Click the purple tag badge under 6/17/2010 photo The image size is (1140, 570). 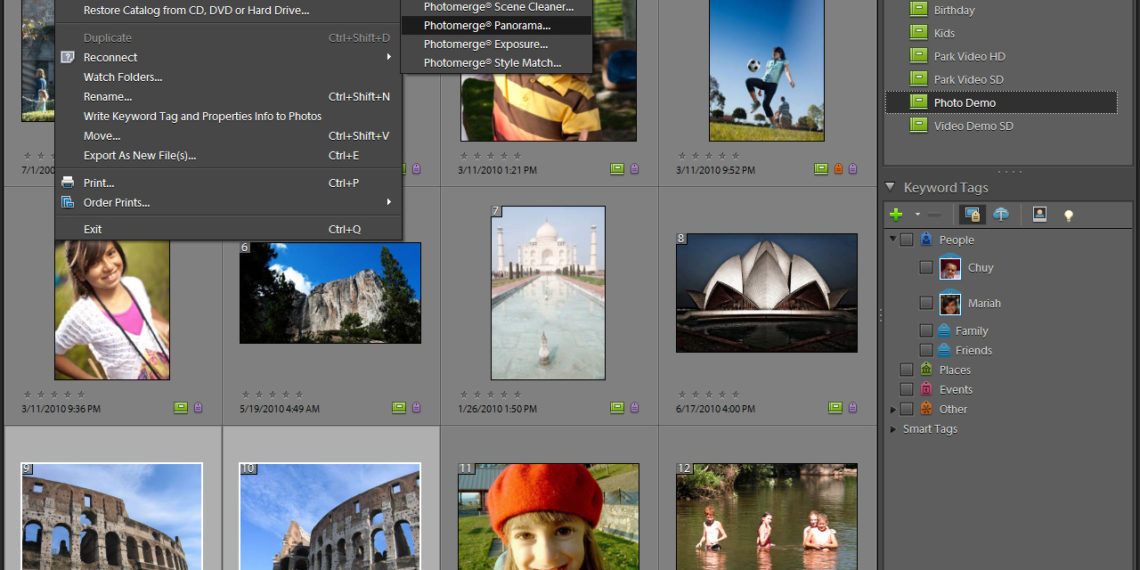click(x=853, y=408)
